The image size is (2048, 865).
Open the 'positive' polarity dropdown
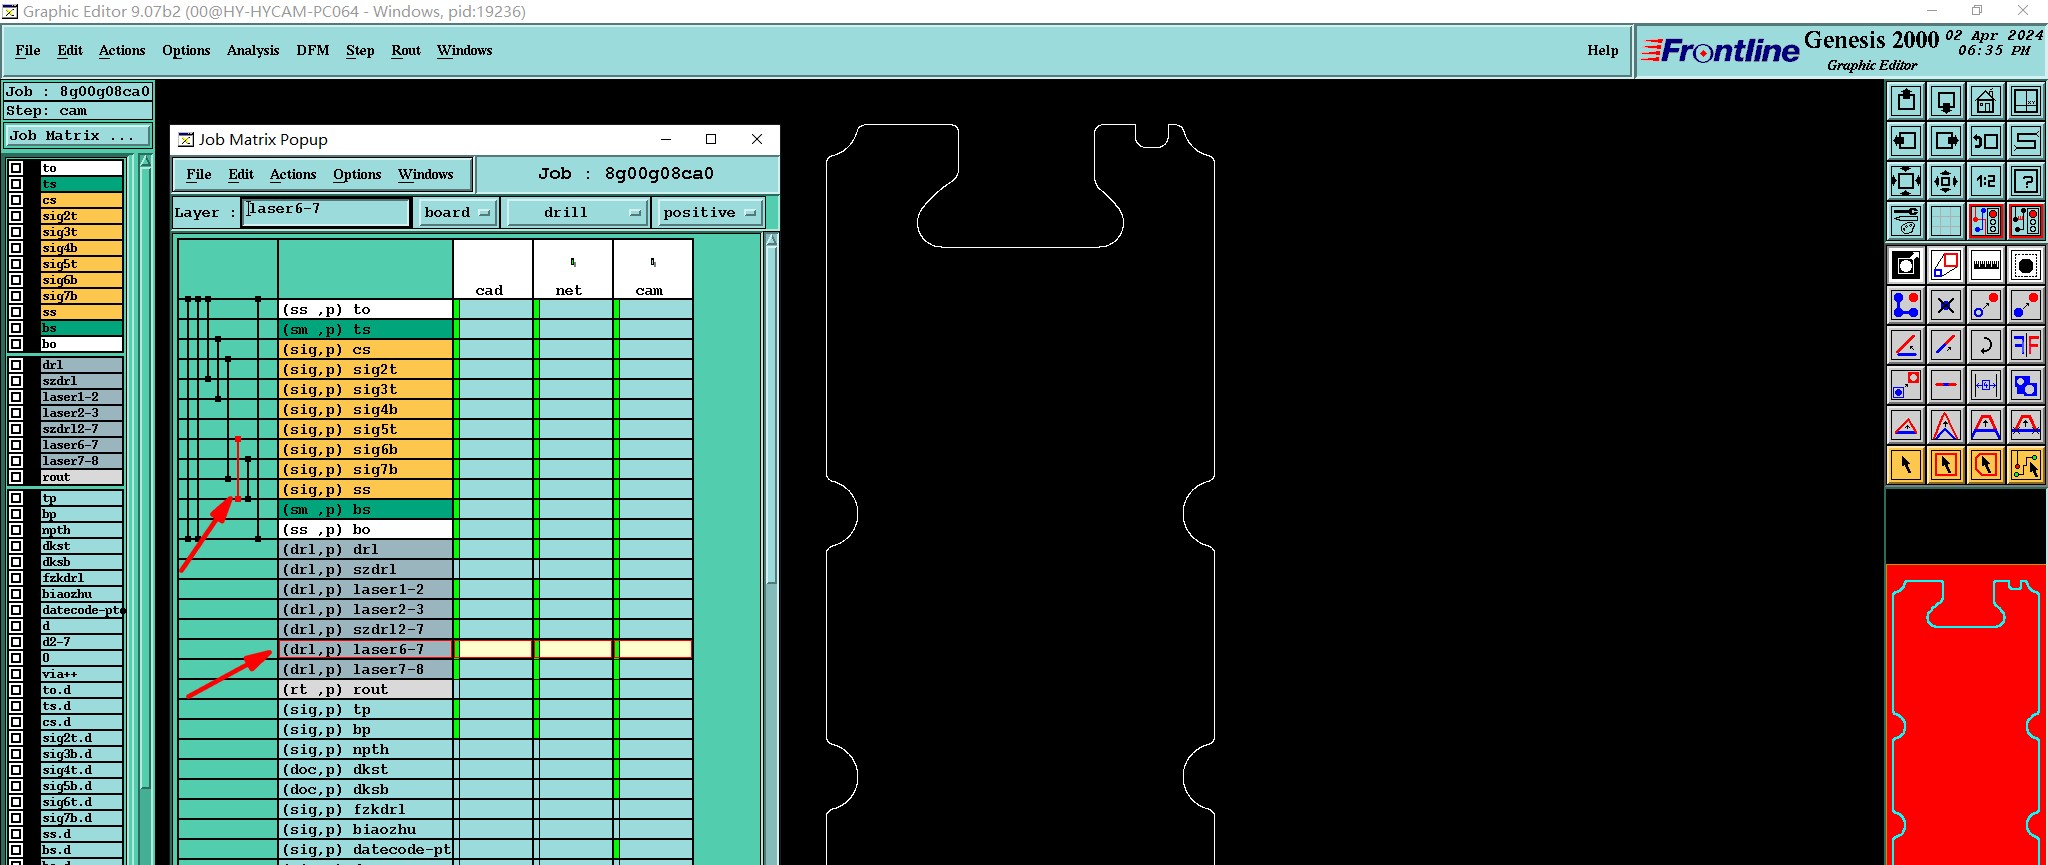click(708, 212)
